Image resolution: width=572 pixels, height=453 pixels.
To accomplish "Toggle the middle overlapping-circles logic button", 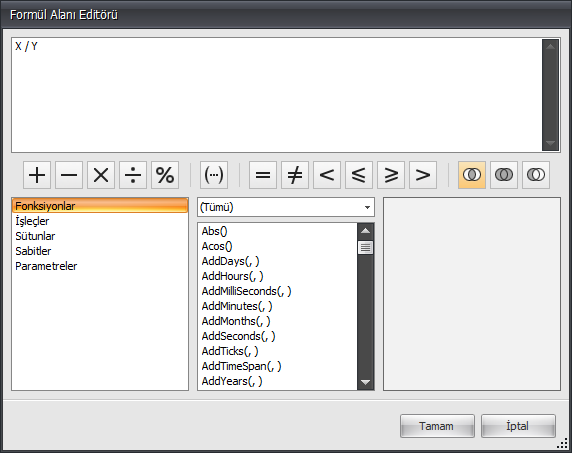I will pos(504,175).
